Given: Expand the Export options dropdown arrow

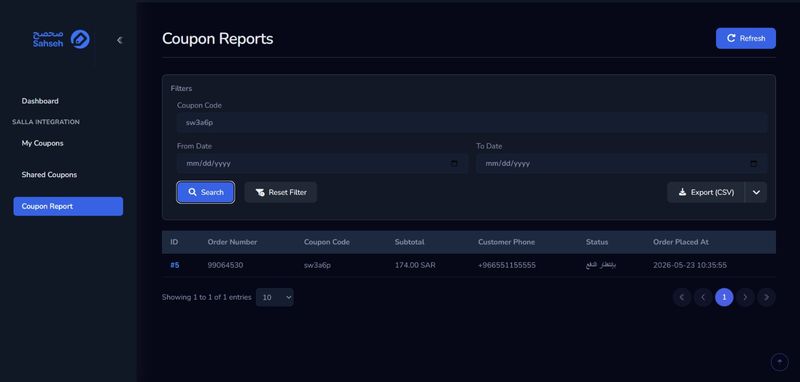Looking at the screenshot, I should tap(756, 192).
